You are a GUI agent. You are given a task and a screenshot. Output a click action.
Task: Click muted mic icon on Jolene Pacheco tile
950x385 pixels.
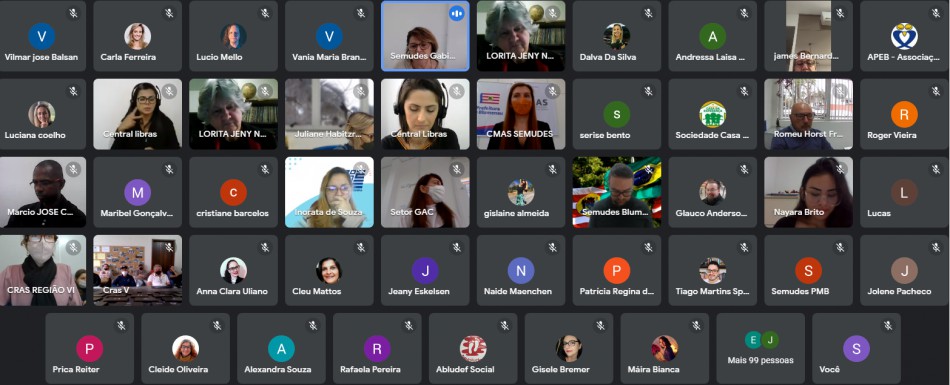coord(936,247)
